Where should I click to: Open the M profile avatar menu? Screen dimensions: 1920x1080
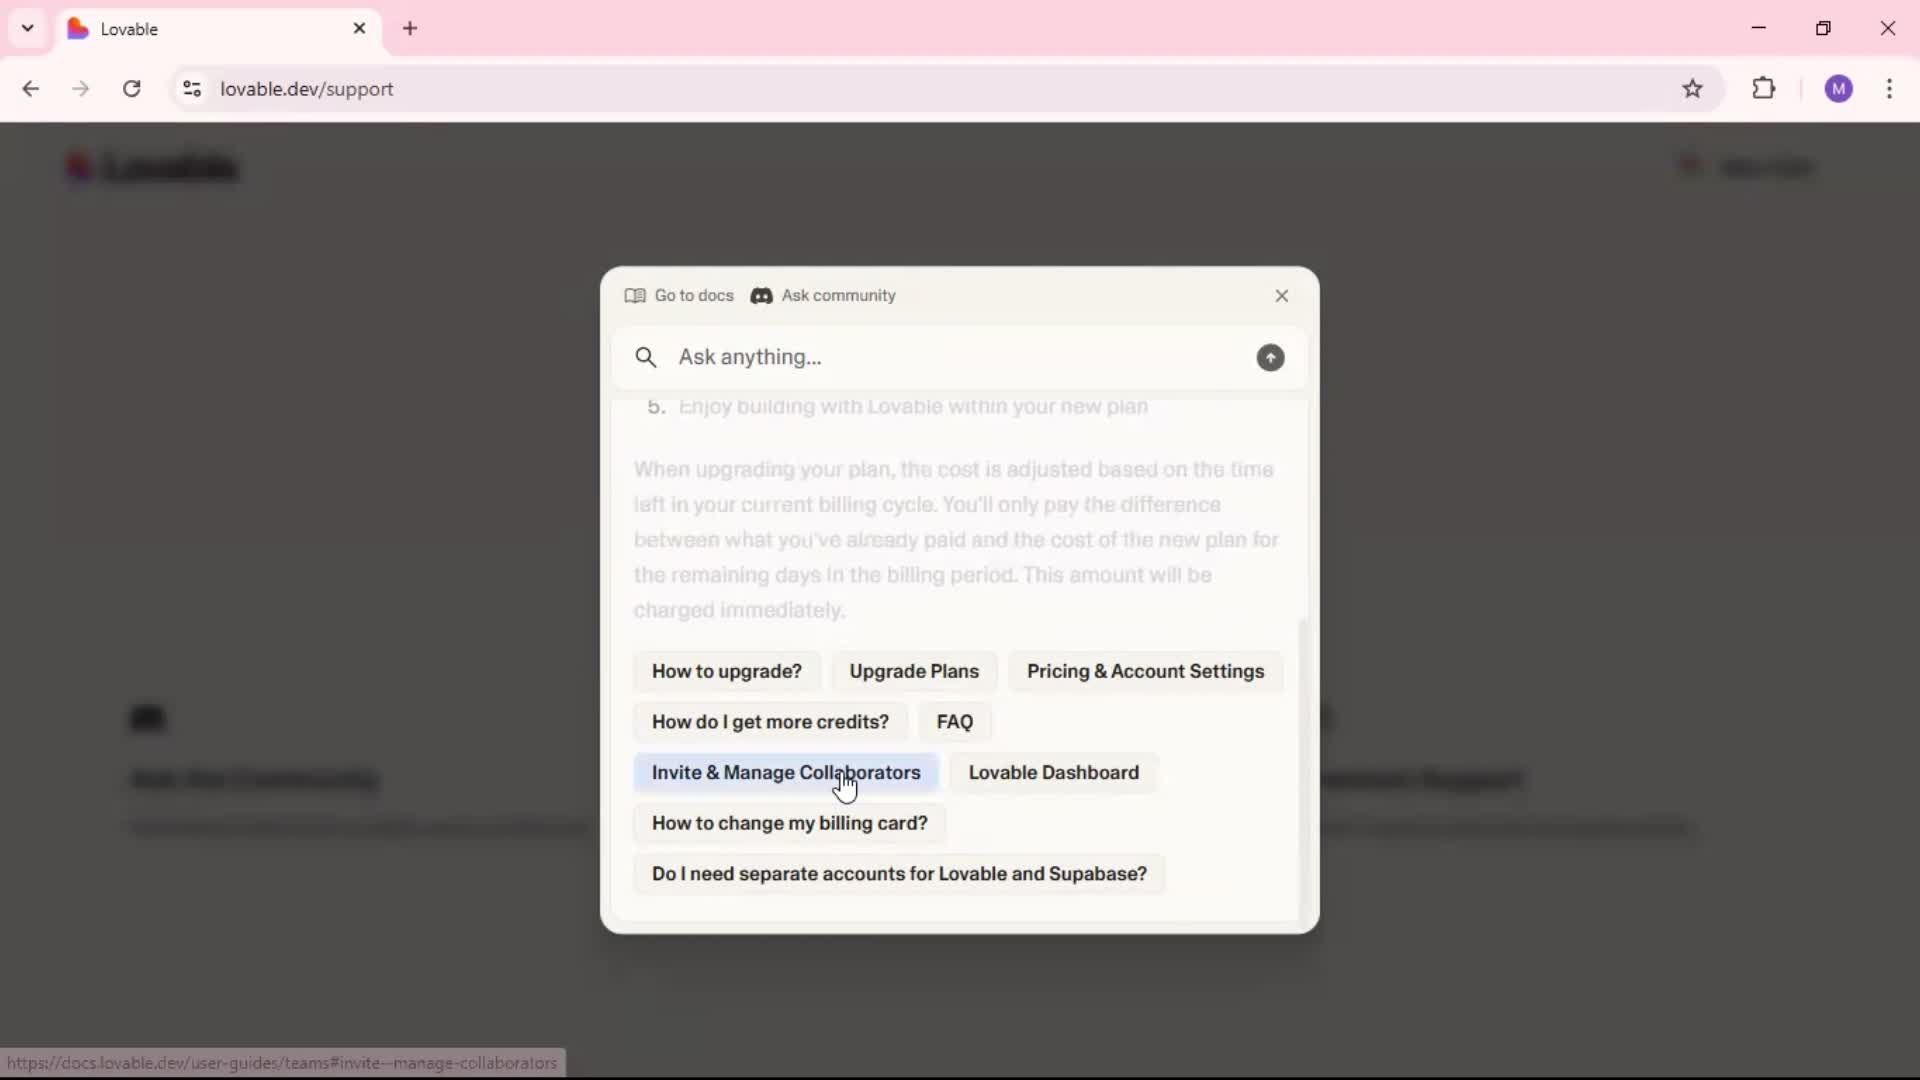[x=1838, y=89]
